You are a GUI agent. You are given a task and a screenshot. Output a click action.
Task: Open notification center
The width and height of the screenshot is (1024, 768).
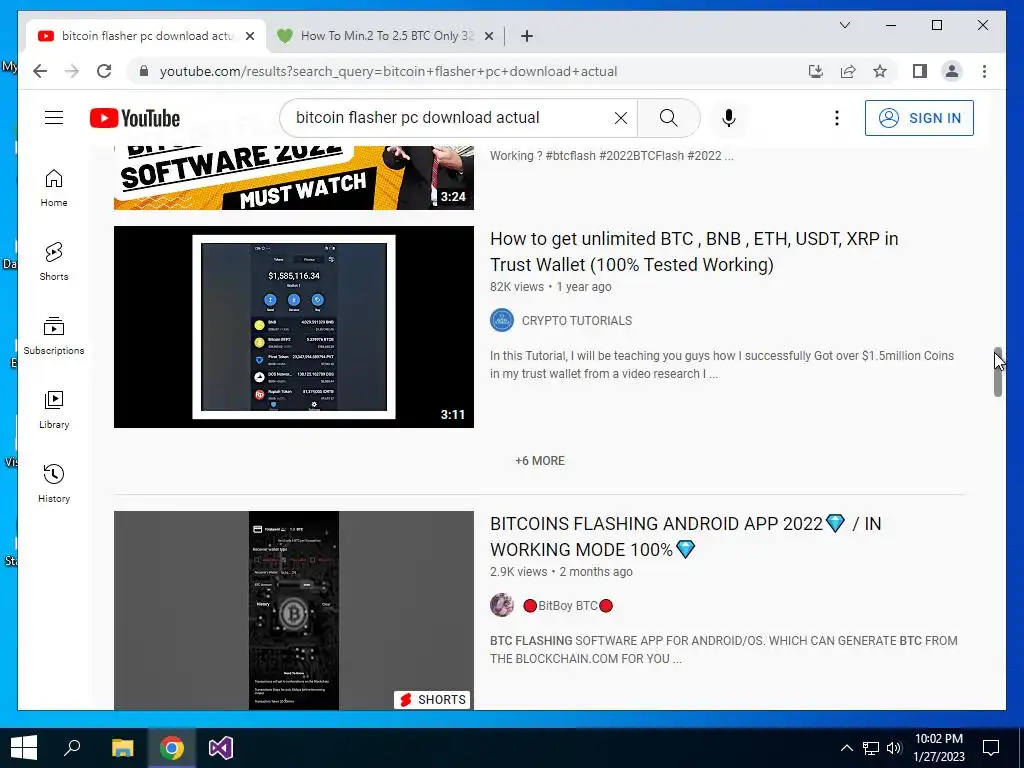click(x=991, y=748)
